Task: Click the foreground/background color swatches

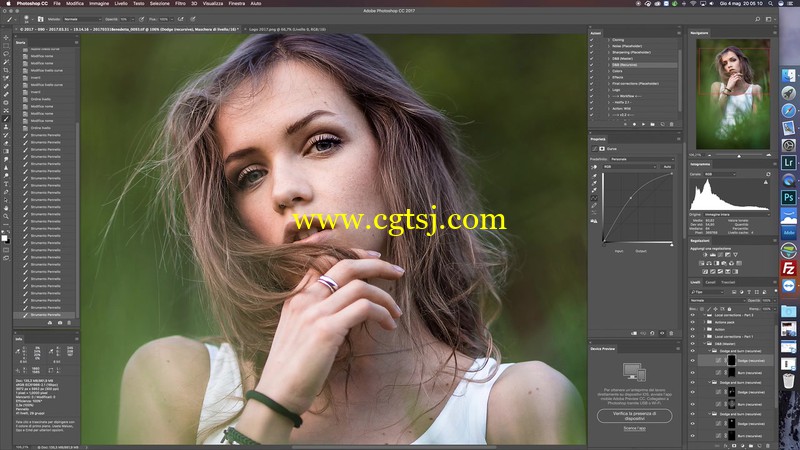Action: (5, 238)
